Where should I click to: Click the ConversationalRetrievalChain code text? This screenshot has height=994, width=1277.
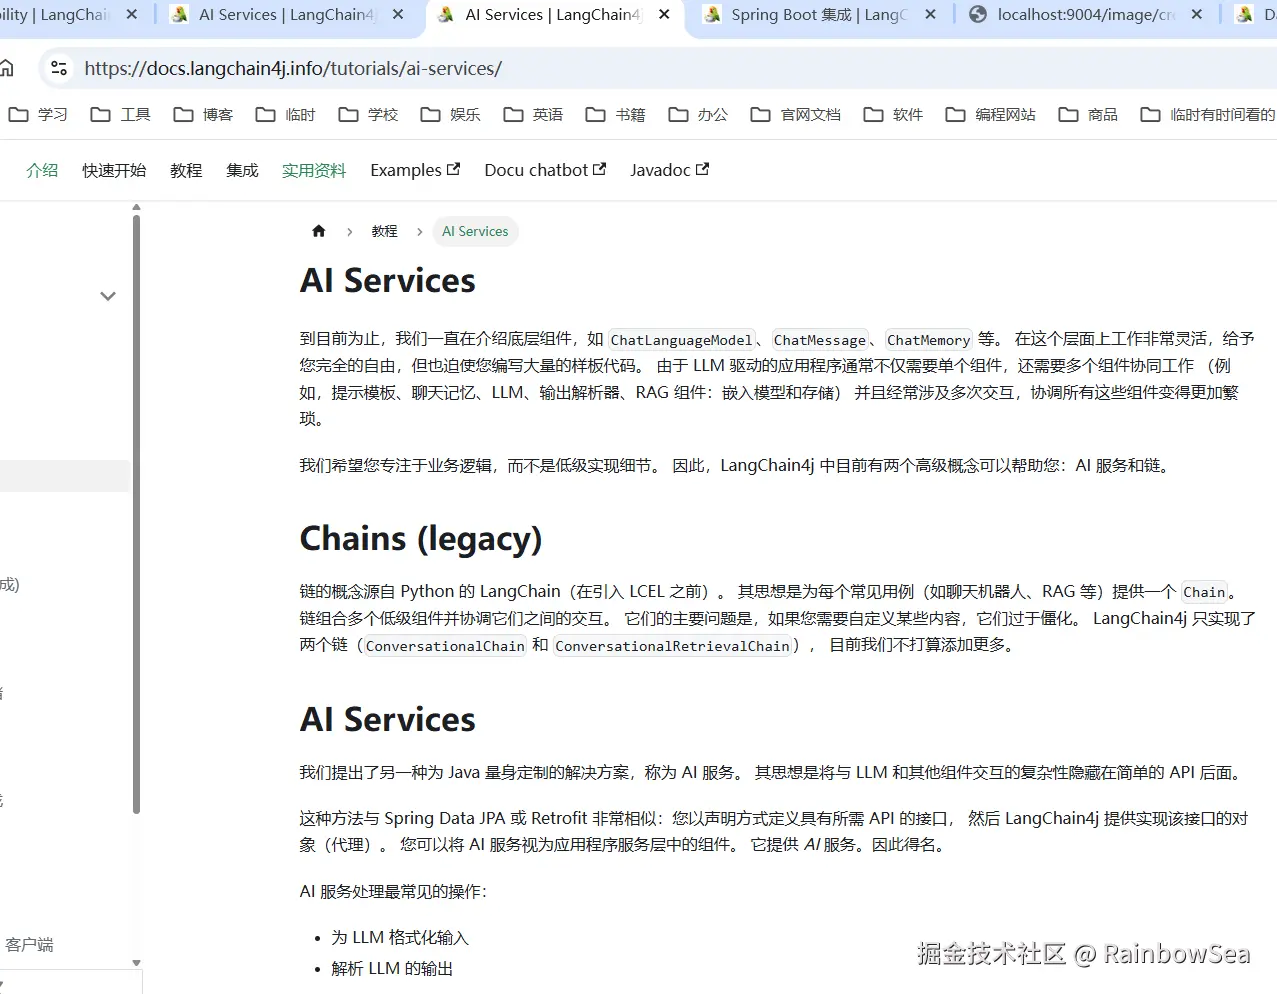coord(672,646)
